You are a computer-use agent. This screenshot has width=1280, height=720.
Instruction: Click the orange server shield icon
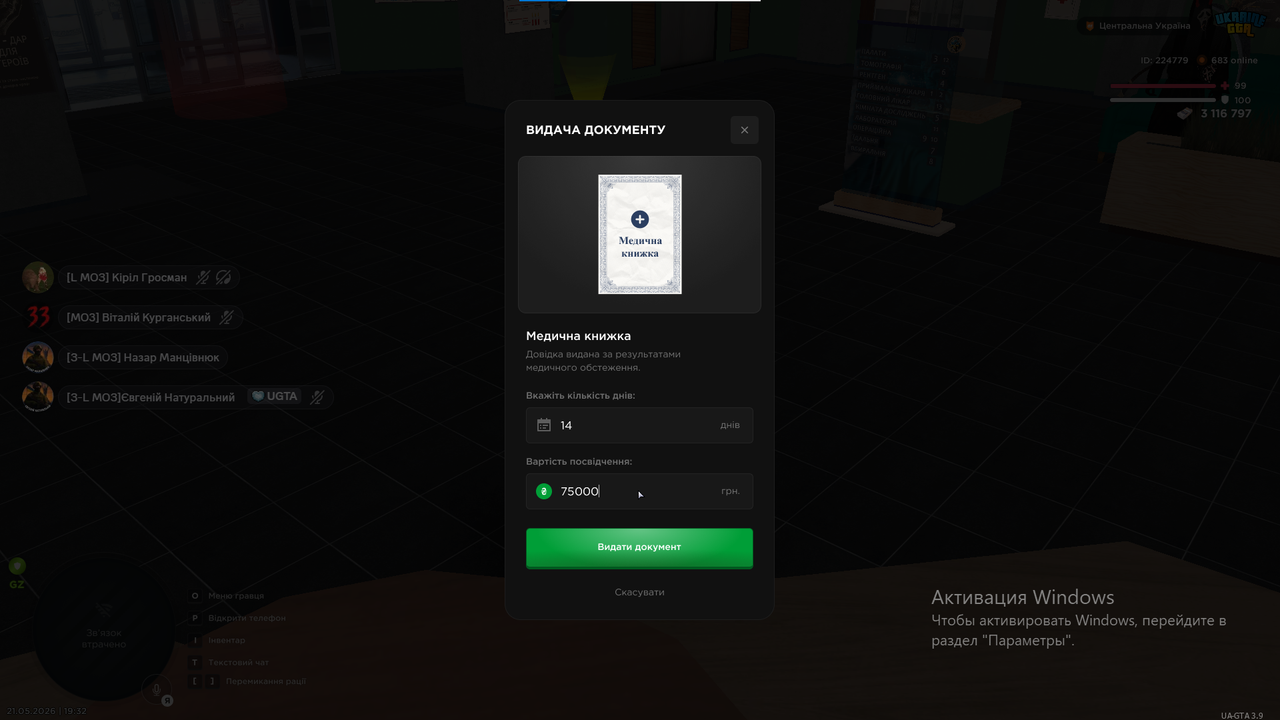1090,26
